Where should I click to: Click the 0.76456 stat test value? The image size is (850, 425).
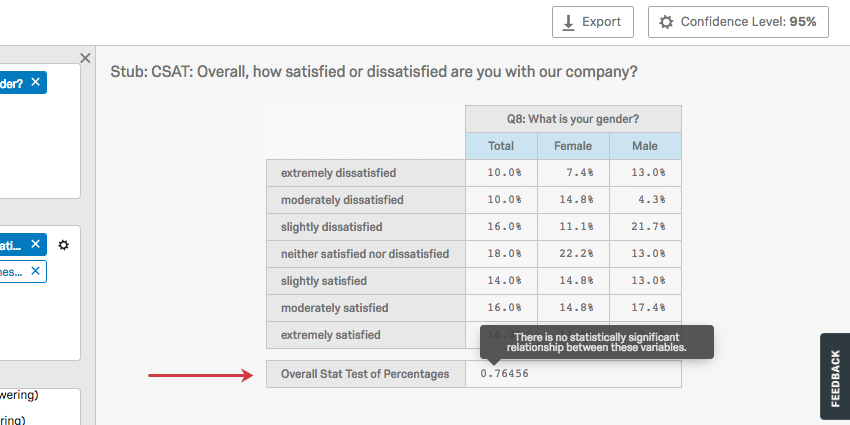pos(504,374)
